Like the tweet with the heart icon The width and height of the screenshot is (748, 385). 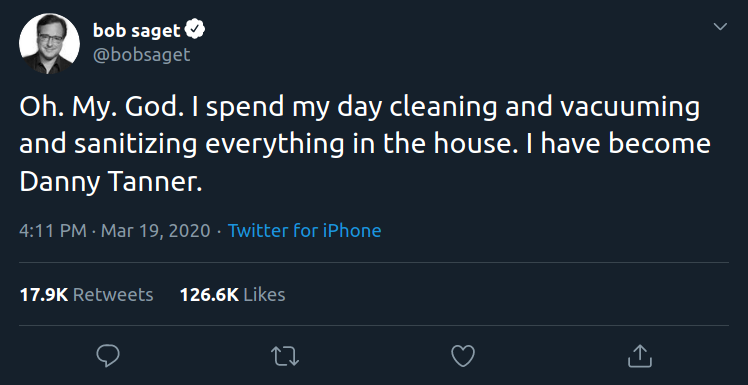[x=463, y=356]
